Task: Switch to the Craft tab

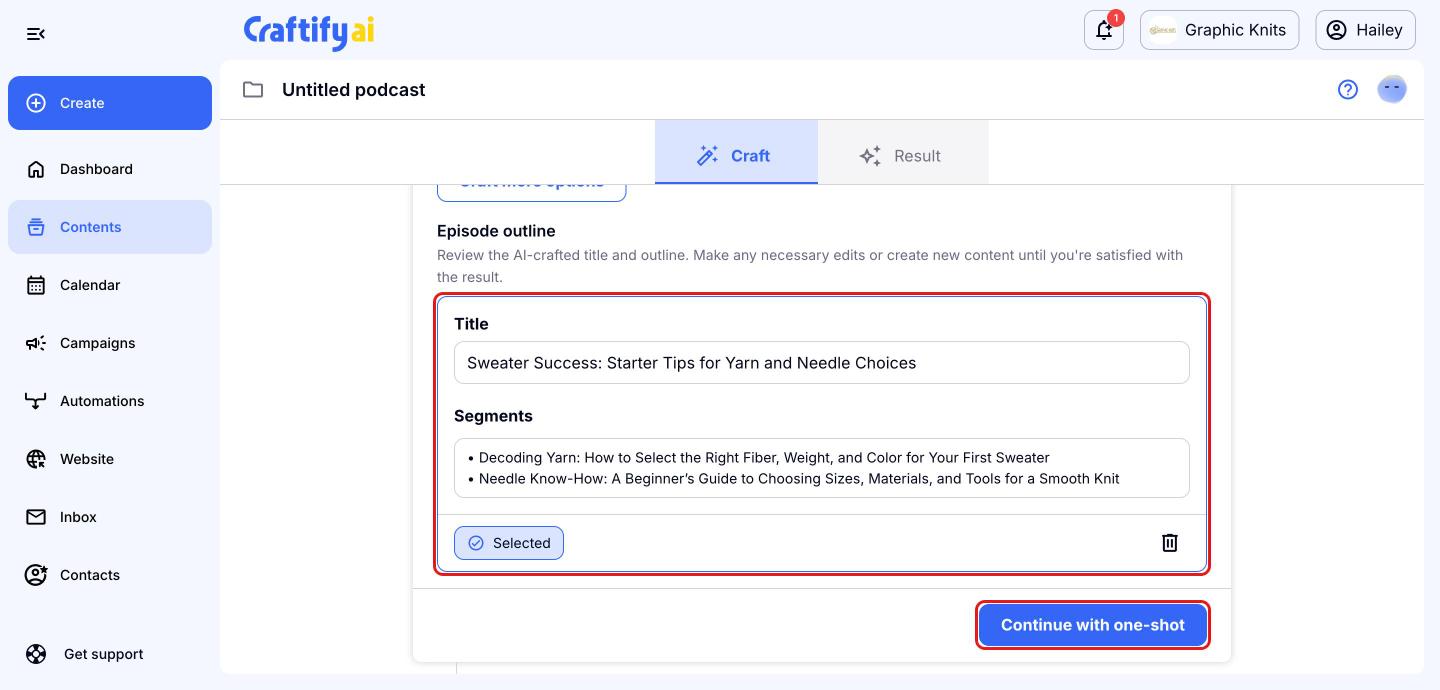Action: pos(736,152)
